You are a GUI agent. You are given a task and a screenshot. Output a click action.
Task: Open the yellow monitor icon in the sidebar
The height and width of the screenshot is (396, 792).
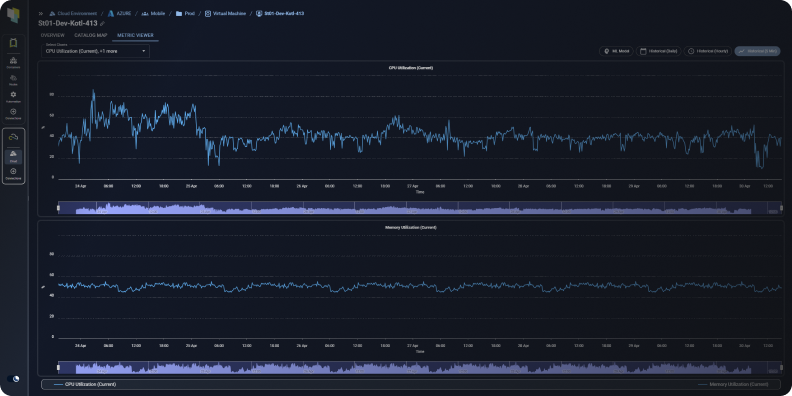click(14, 43)
